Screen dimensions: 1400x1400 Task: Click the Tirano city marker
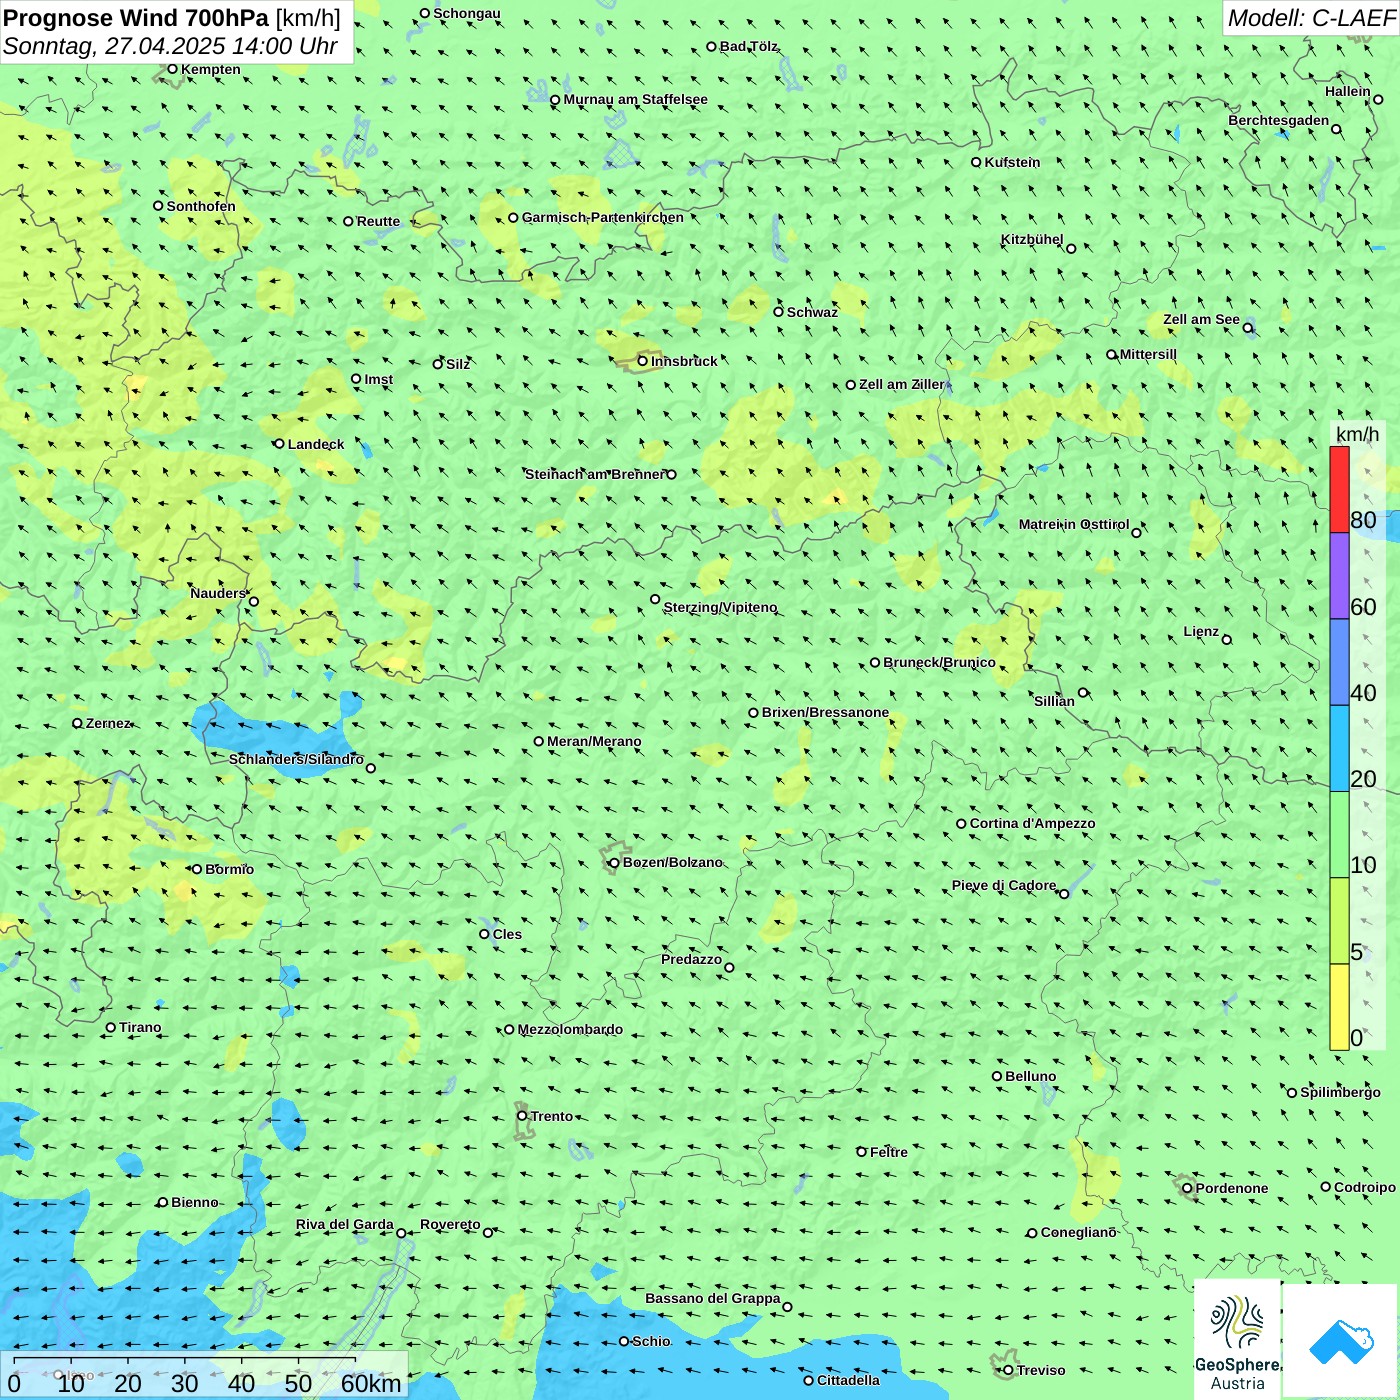(x=111, y=1027)
